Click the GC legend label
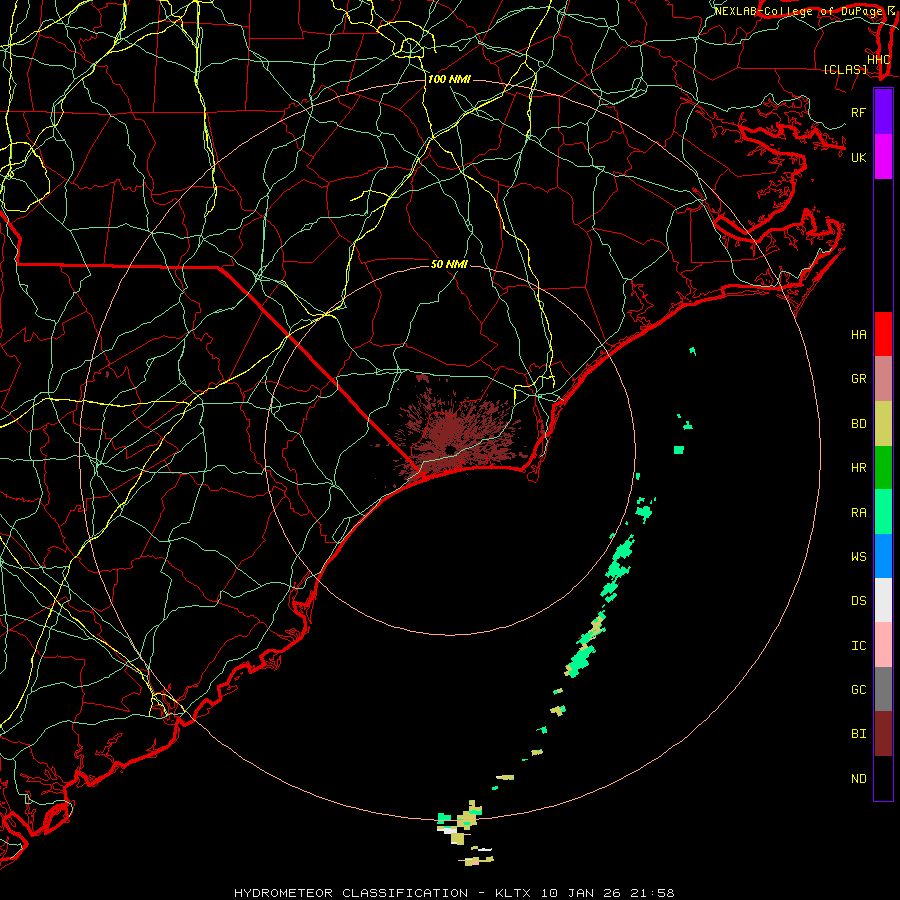900x900 pixels. pyautogui.click(x=858, y=689)
